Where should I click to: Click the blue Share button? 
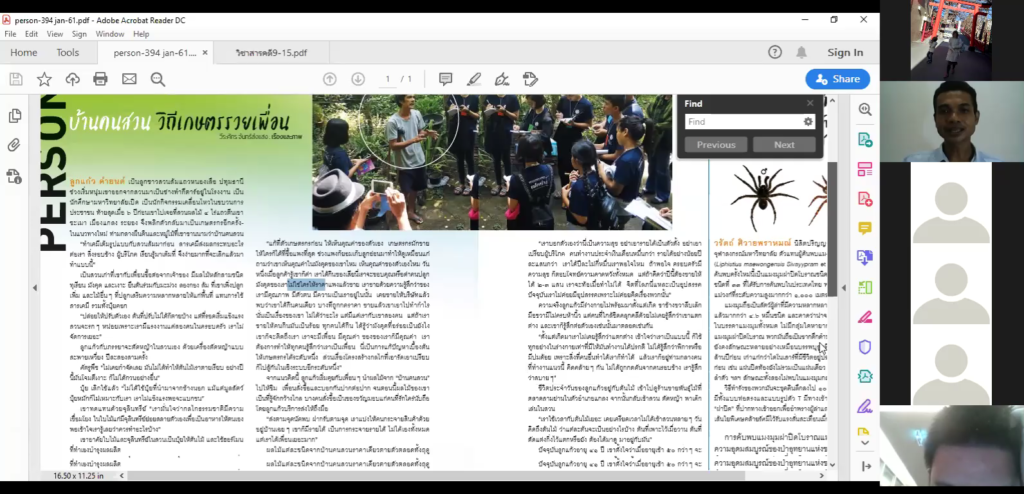[838, 79]
